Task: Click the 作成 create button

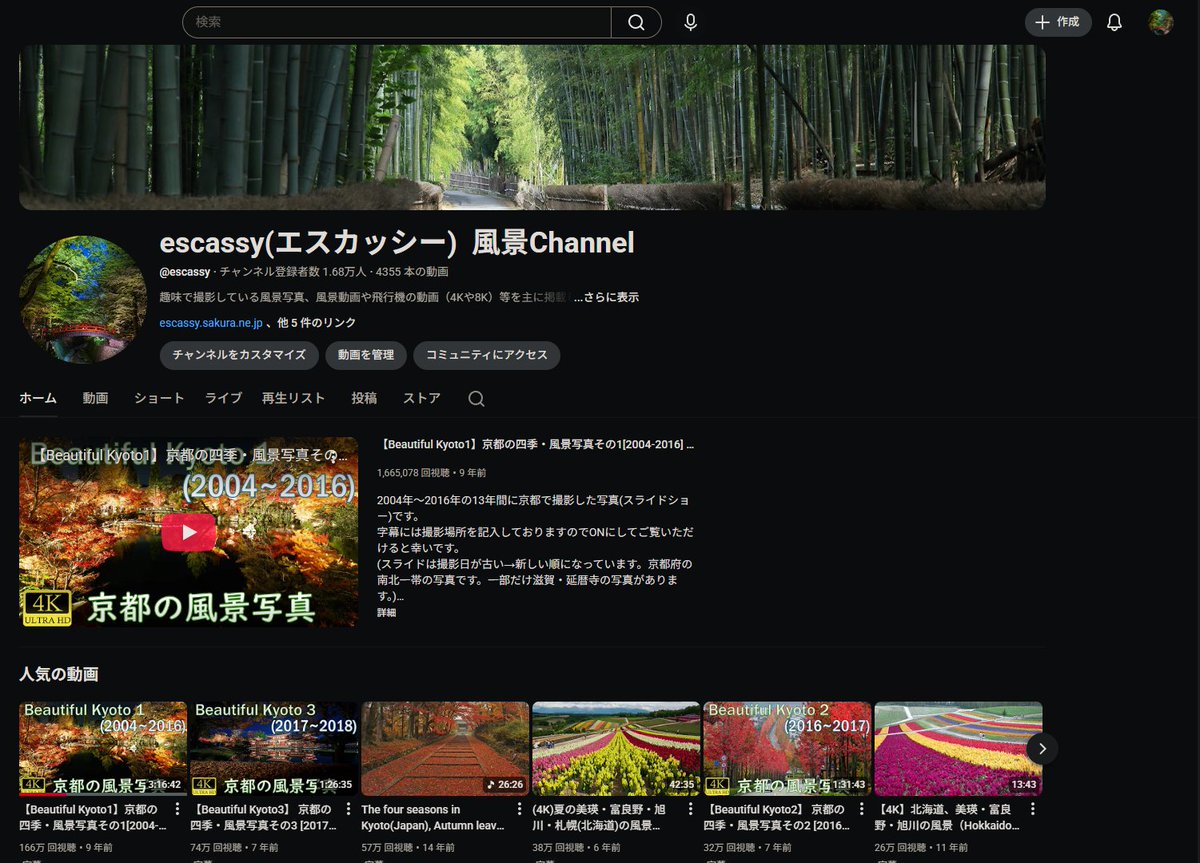Action: pos(1058,22)
